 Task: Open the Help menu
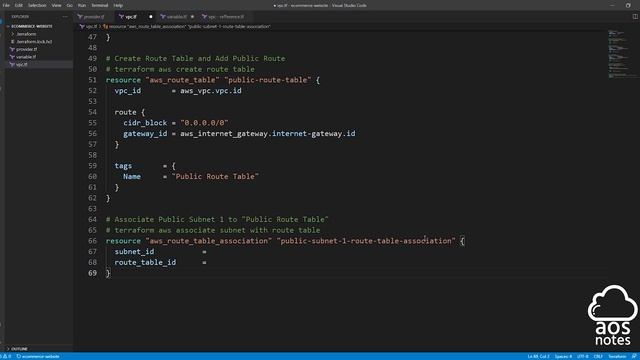click(x=118, y=5)
